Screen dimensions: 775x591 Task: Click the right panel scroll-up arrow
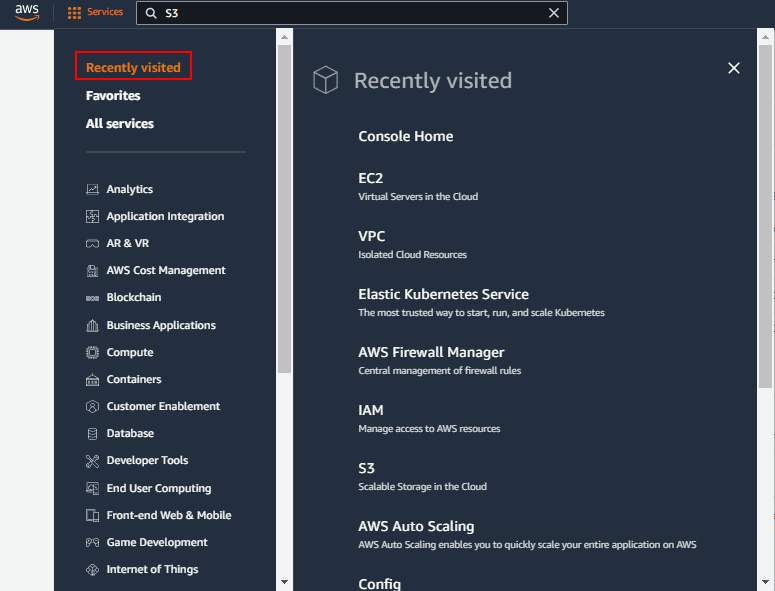click(766, 37)
